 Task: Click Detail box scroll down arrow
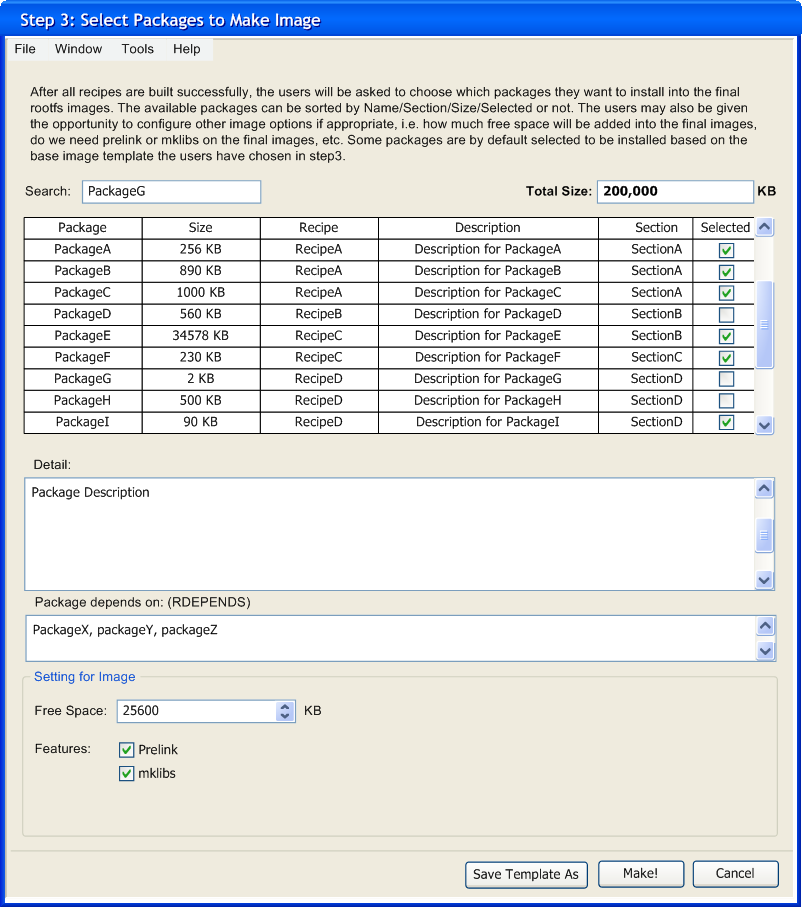pos(765,579)
